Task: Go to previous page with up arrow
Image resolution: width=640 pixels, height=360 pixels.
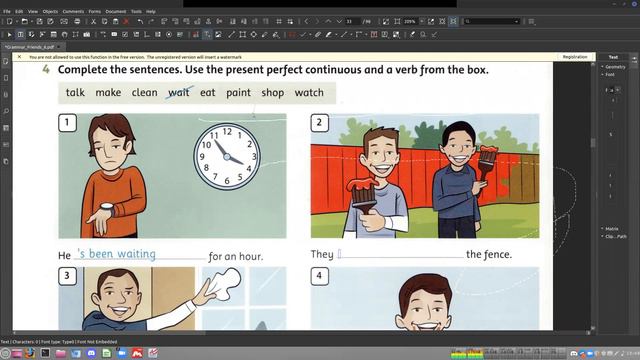Action: (x=328, y=21)
